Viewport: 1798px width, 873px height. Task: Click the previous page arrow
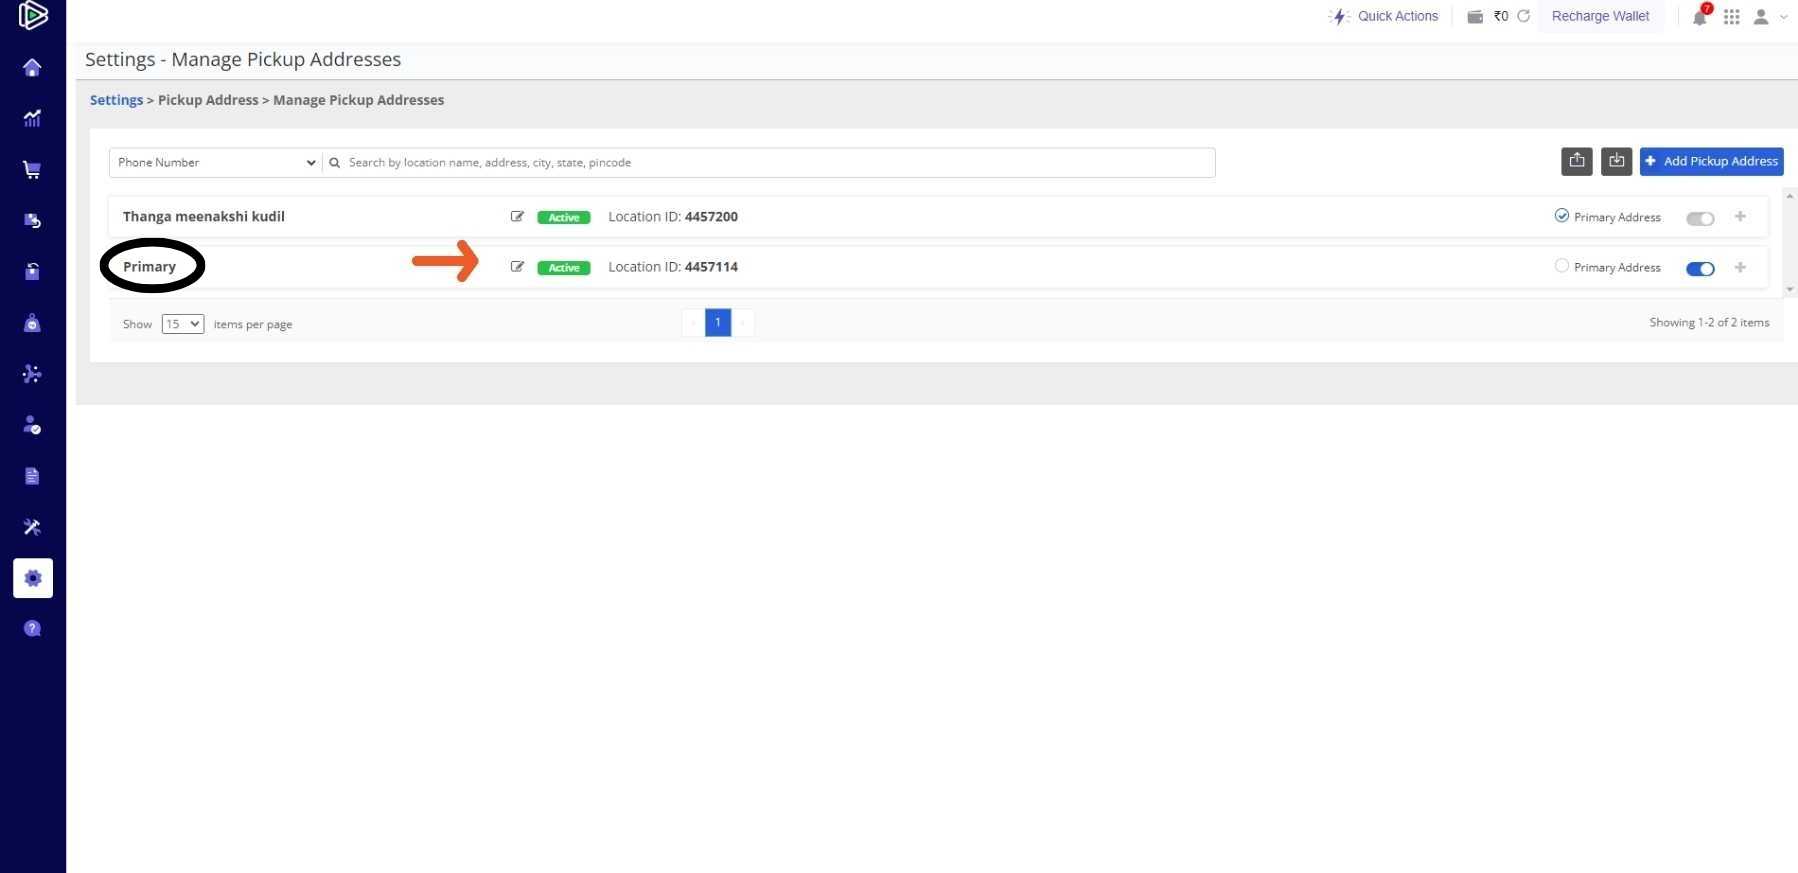(x=693, y=322)
